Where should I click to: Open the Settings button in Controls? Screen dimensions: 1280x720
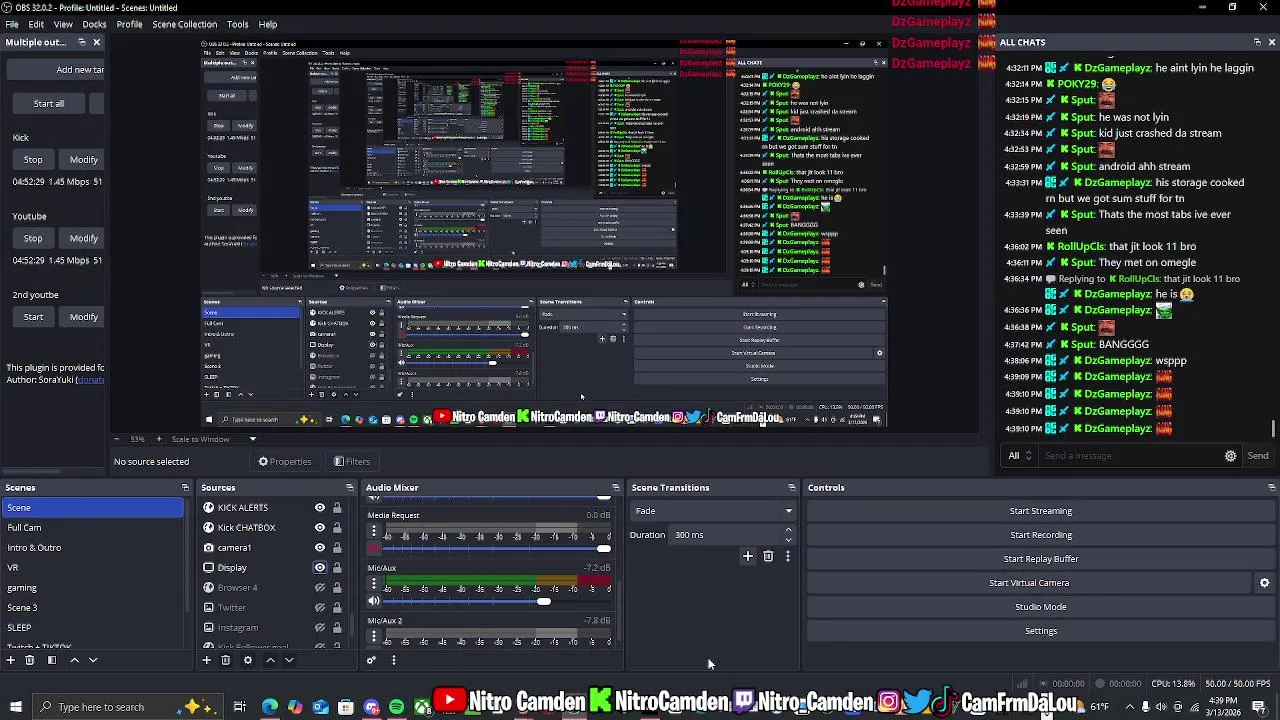click(1040, 631)
